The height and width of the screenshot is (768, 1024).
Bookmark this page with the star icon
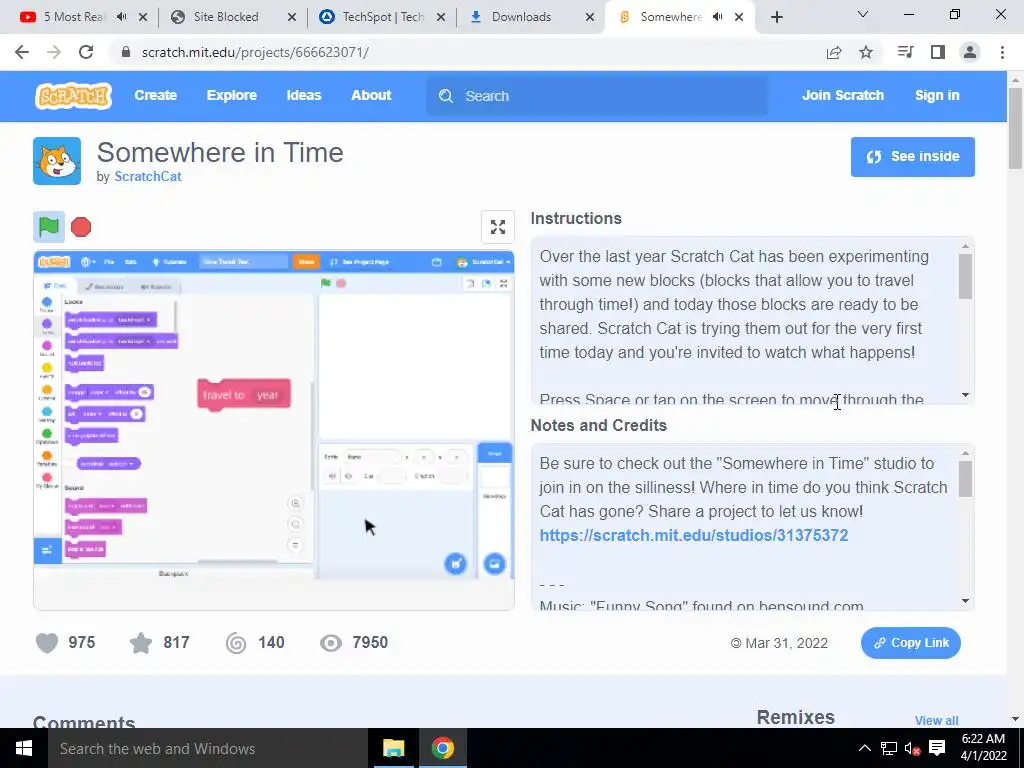coord(866,52)
